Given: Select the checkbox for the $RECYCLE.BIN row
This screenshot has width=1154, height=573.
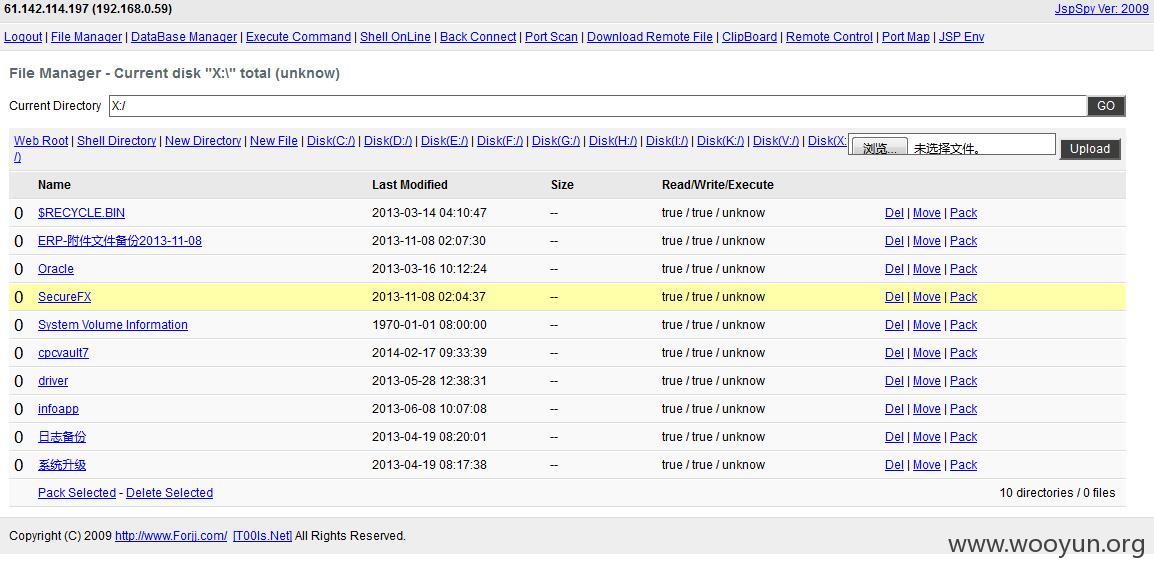Looking at the screenshot, I should (19, 213).
